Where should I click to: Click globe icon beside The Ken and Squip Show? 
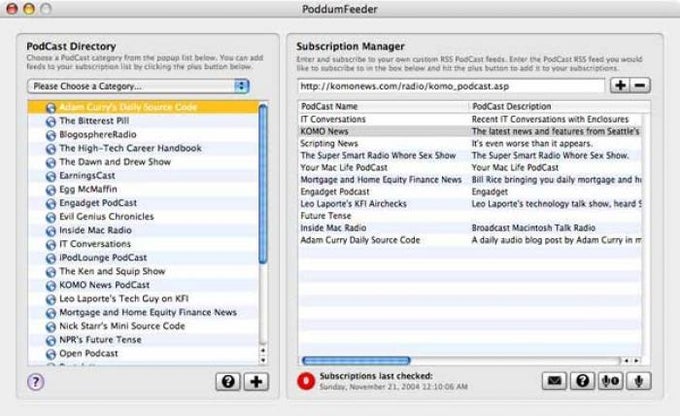pyautogui.click(x=51, y=272)
